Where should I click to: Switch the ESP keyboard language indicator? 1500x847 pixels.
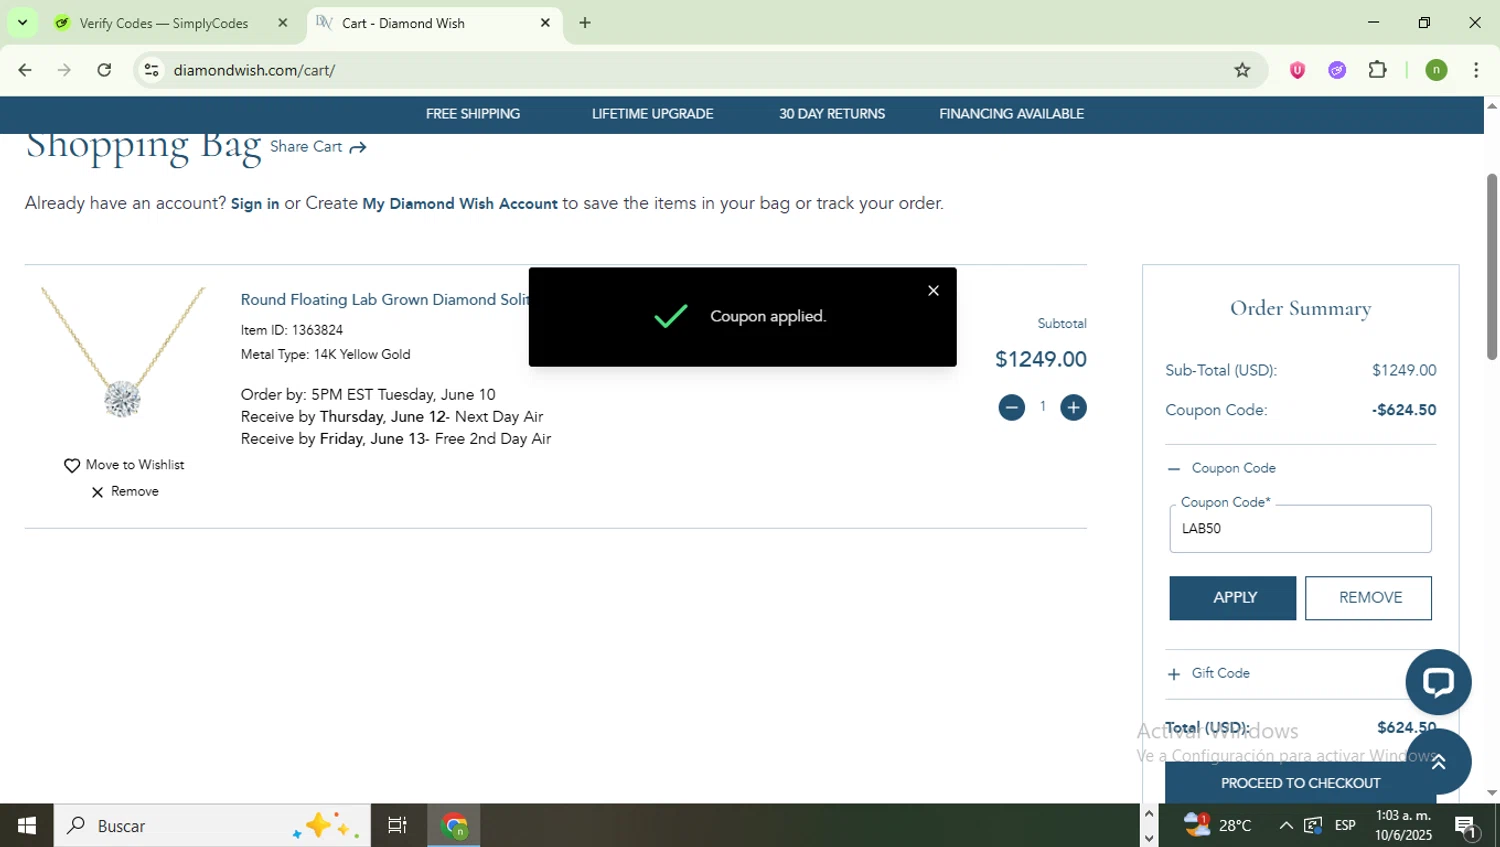click(1345, 825)
